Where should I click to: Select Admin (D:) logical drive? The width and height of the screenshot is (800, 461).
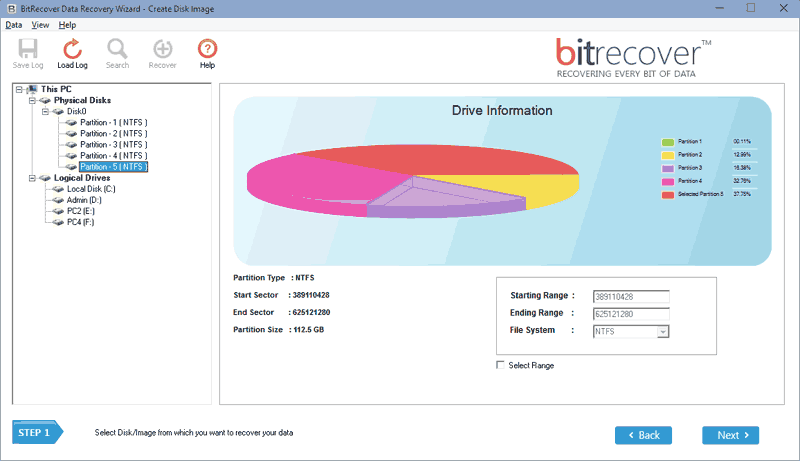84,200
